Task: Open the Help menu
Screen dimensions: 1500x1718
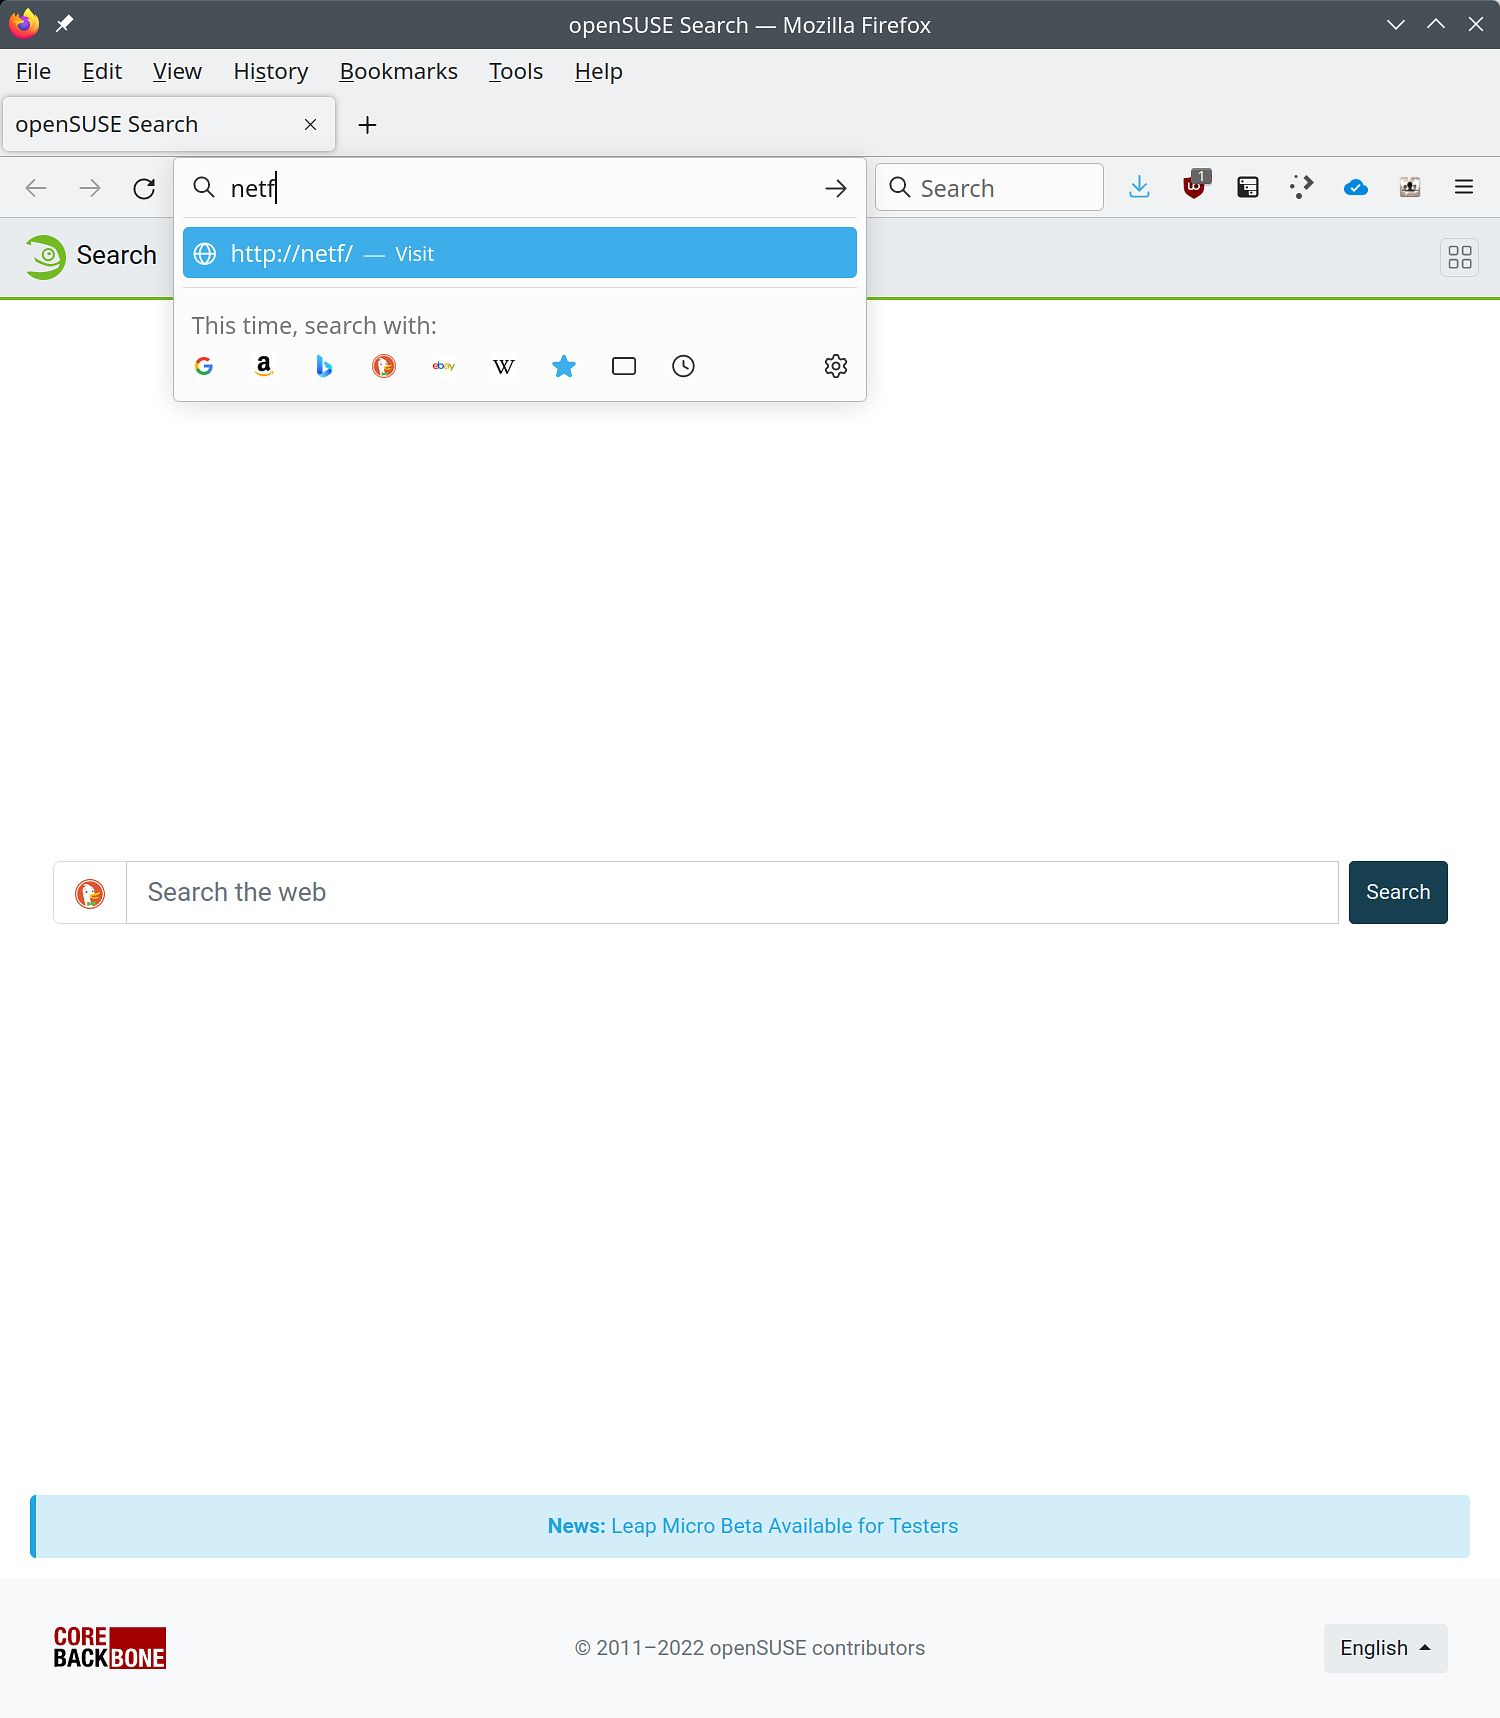Action: pyautogui.click(x=599, y=72)
